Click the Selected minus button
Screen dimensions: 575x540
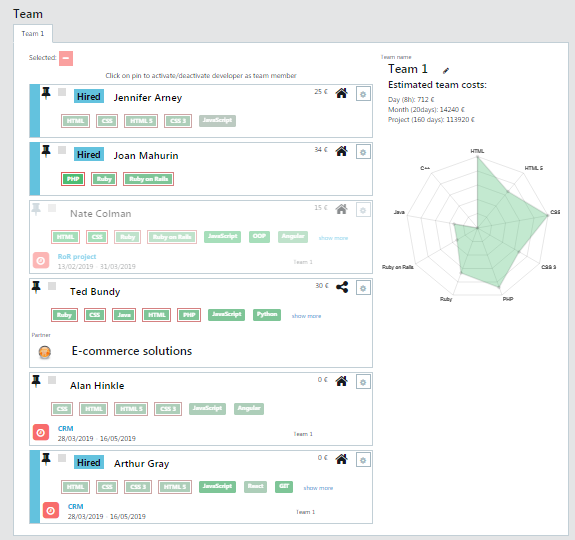(66, 58)
